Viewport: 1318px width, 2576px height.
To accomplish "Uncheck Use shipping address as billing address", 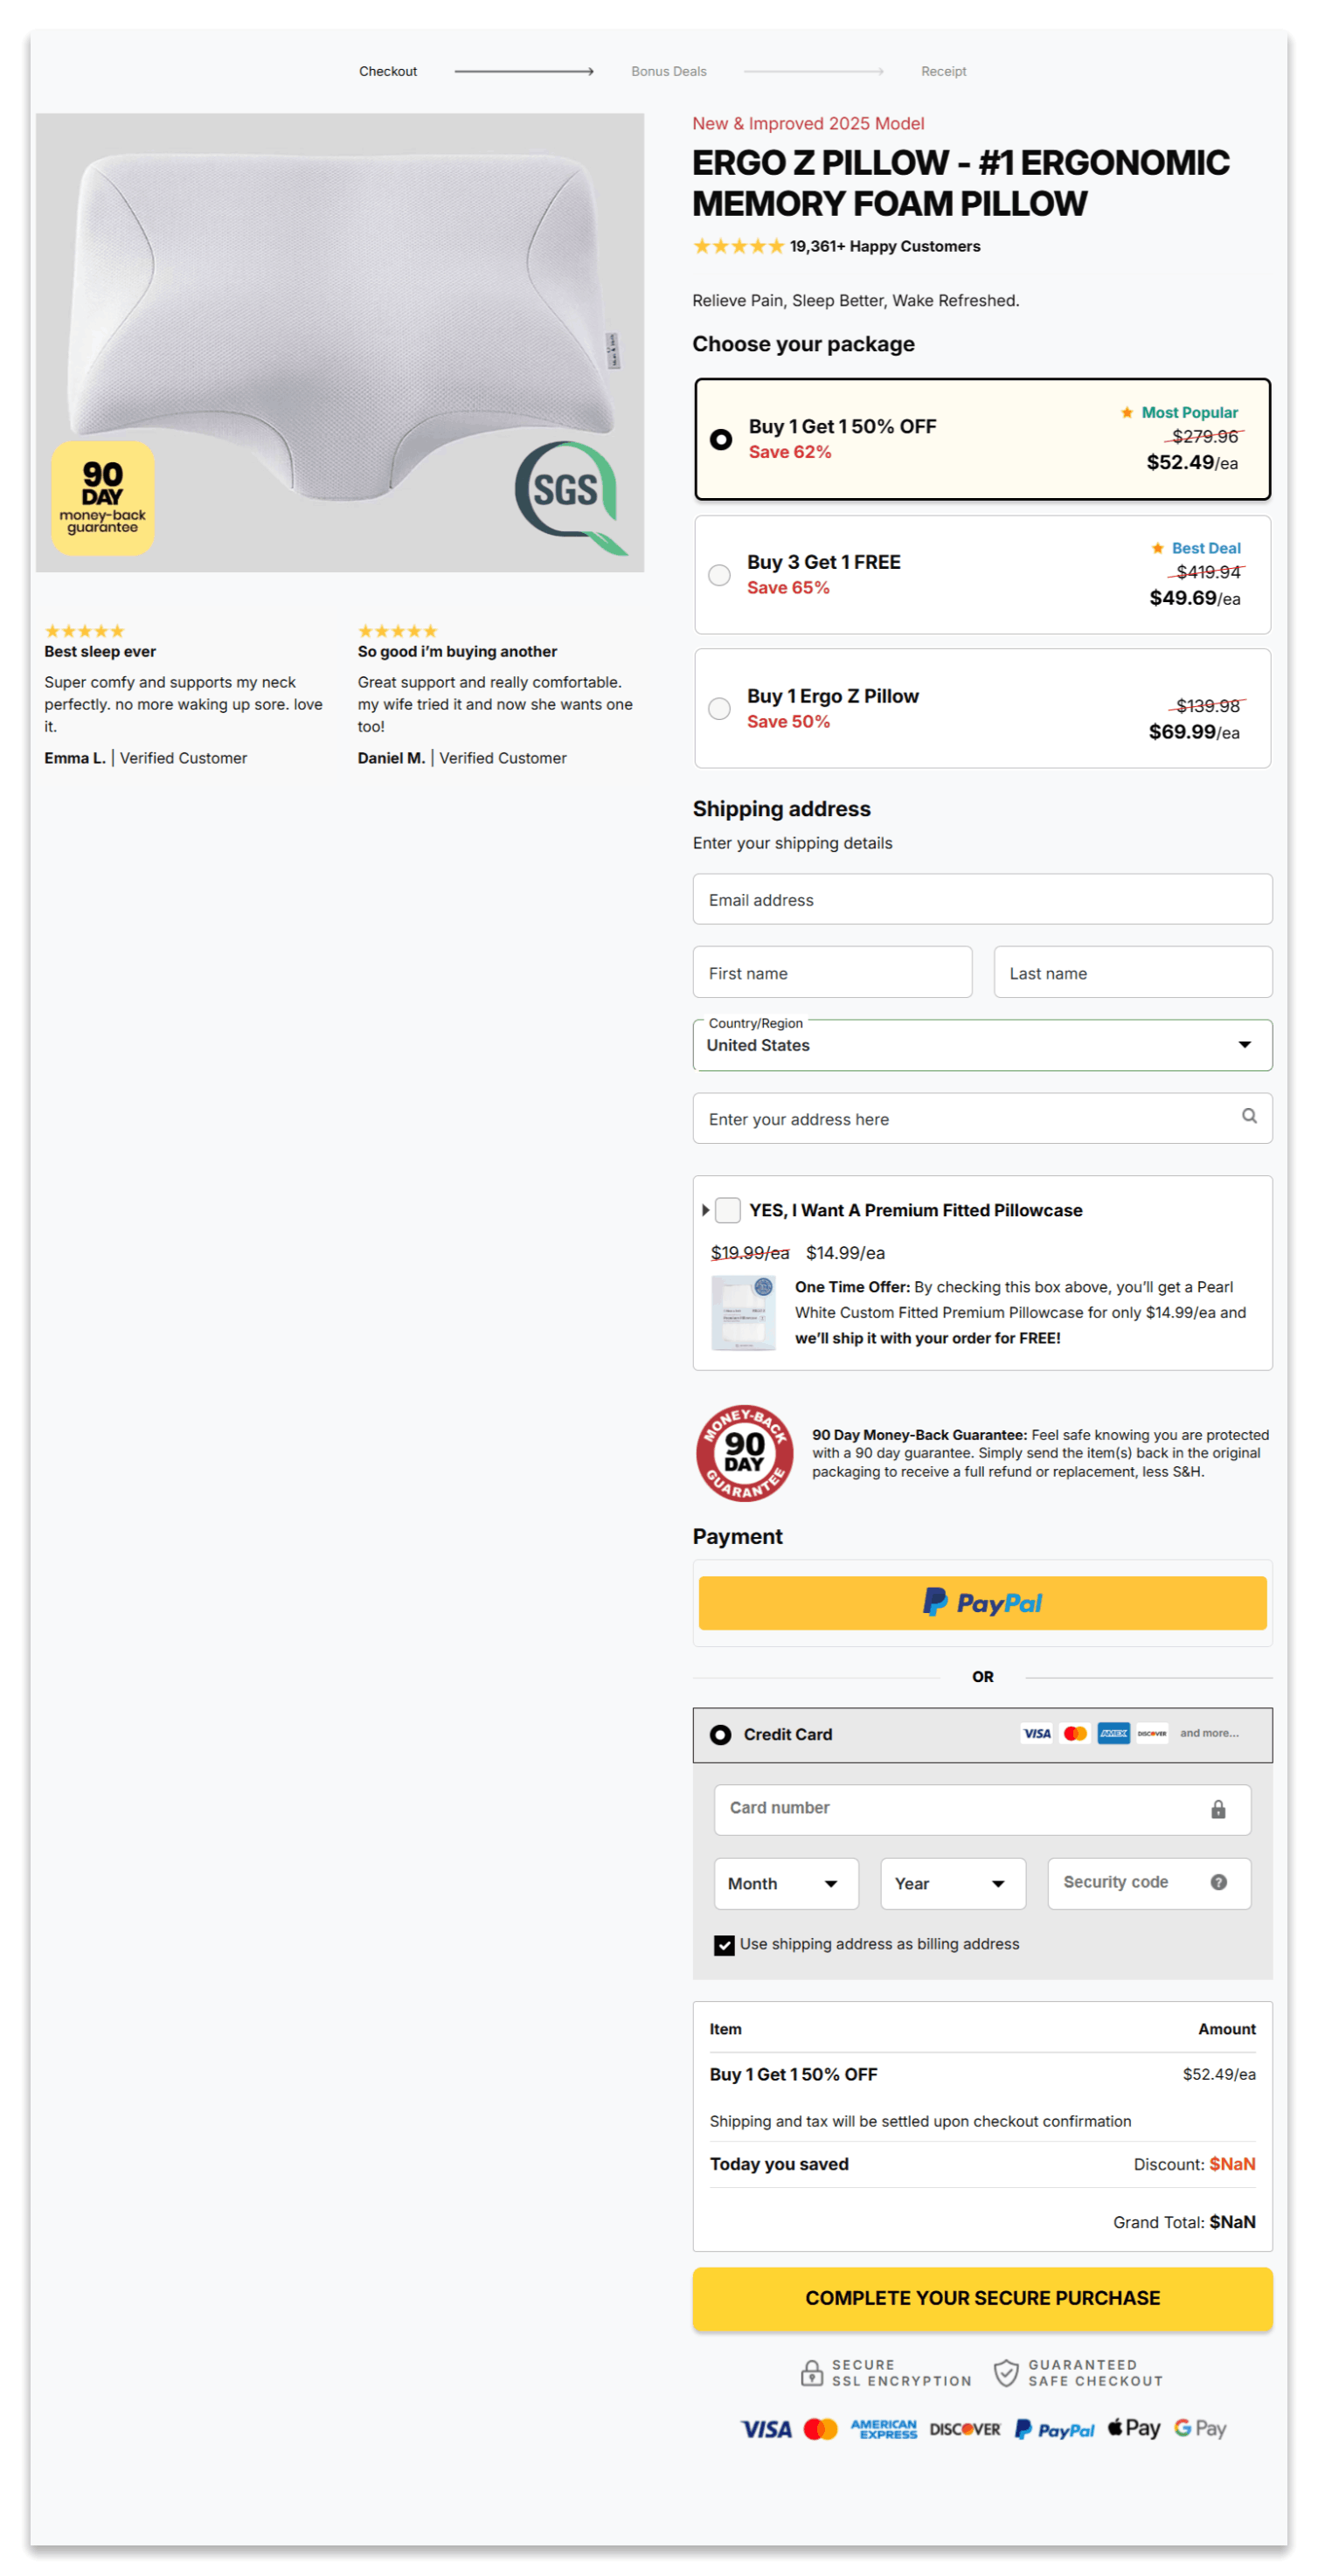I will coord(724,1945).
